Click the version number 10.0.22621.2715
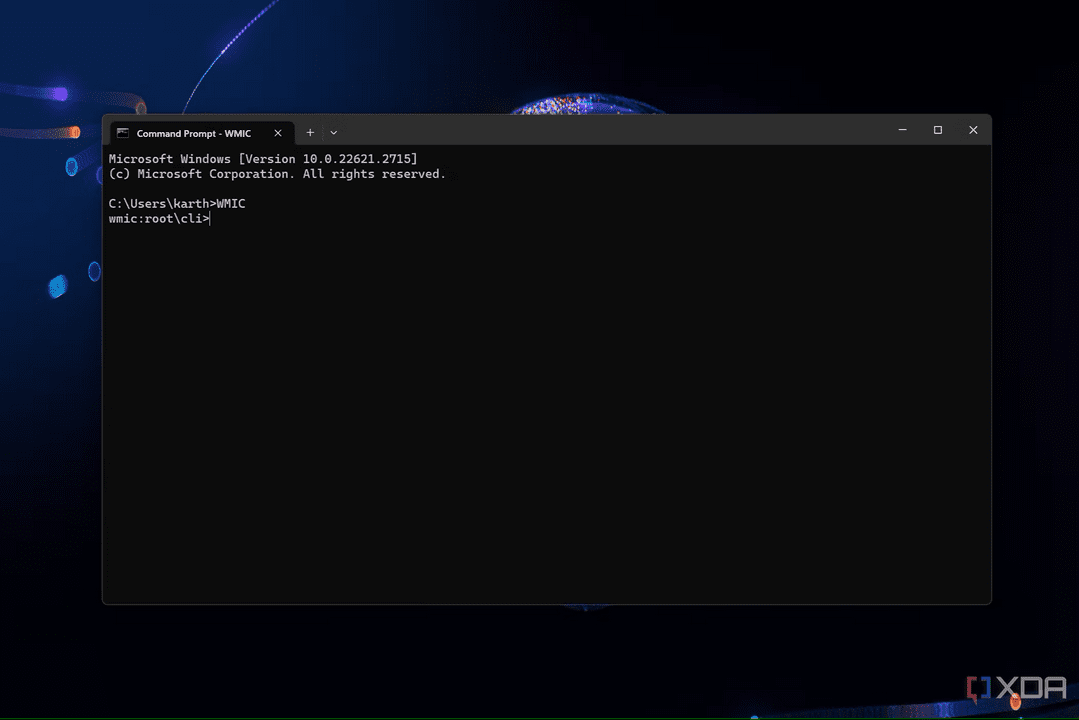The height and width of the screenshot is (720, 1079). coord(356,159)
